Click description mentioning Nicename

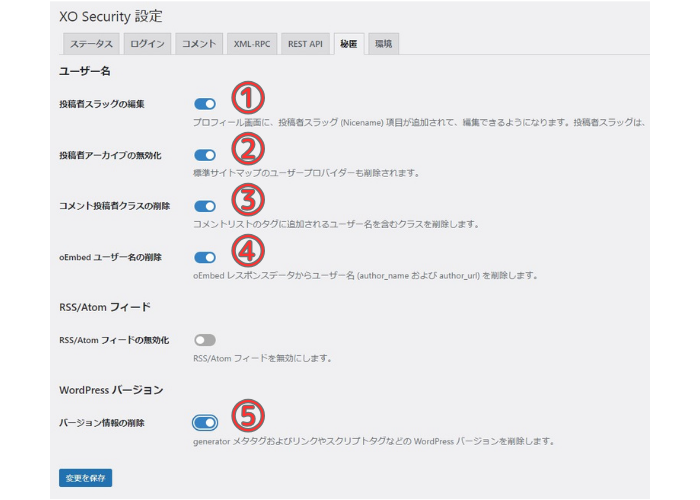click(420, 122)
